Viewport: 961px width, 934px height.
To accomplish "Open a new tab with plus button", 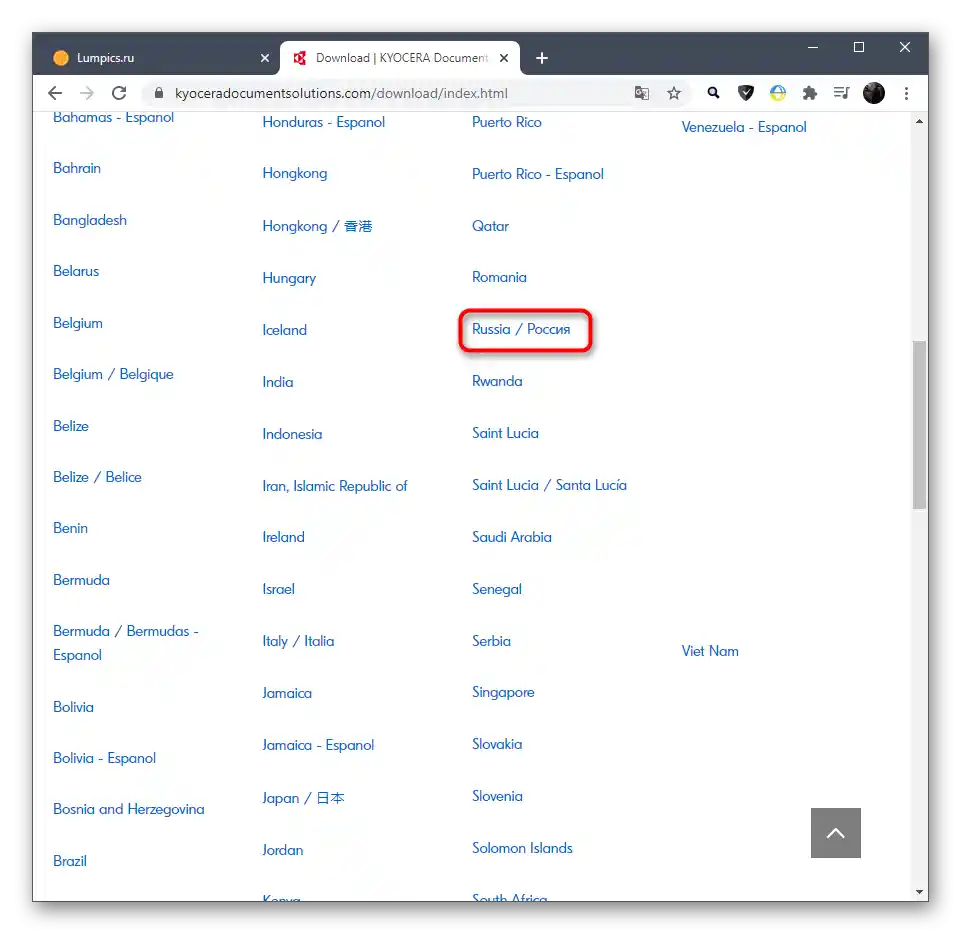I will [x=542, y=58].
